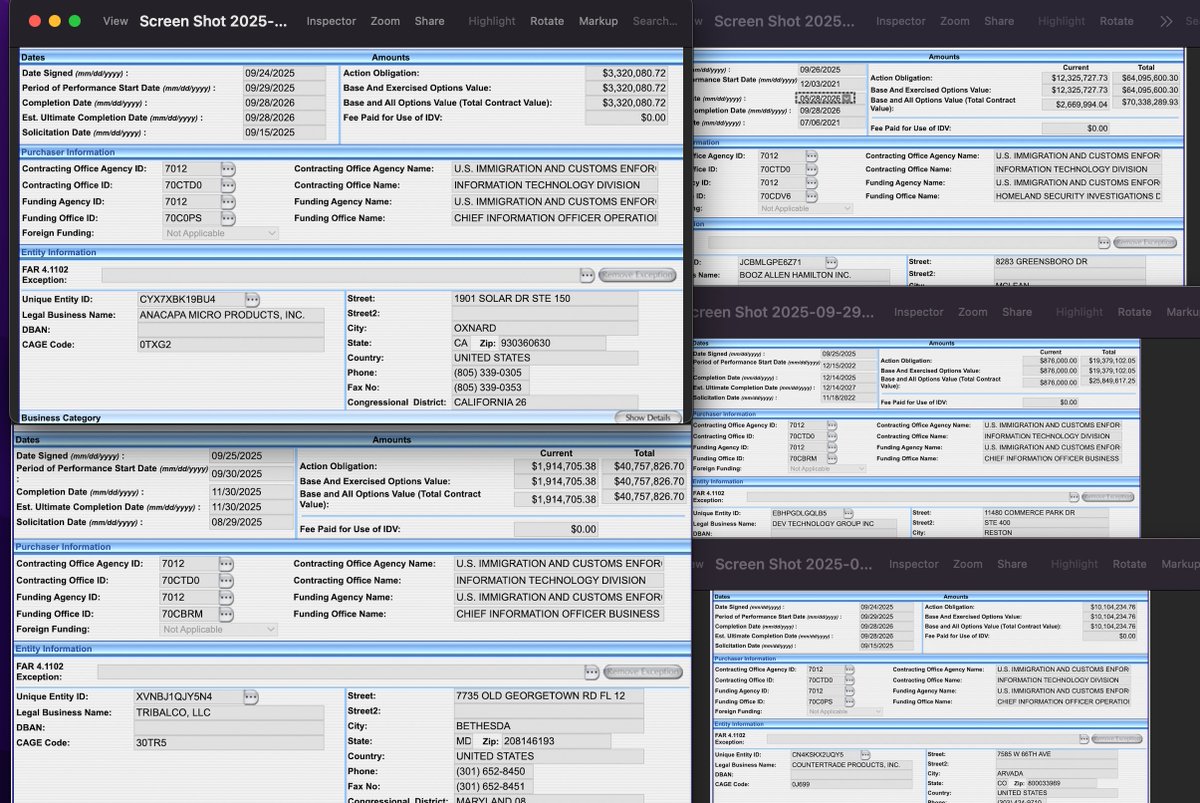Open lookup beside CN4KSKX2UQY5 entity ID

click(864, 754)
